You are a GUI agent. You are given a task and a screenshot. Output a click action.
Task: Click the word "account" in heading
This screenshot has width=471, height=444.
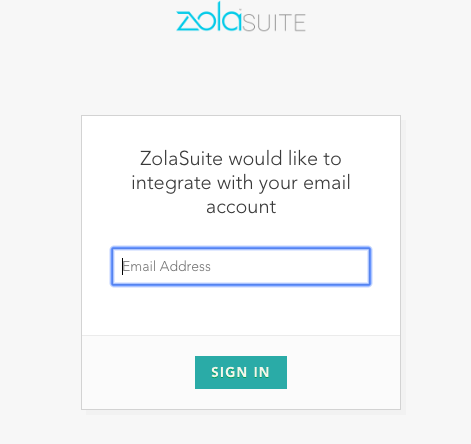(x=241, y=207)
